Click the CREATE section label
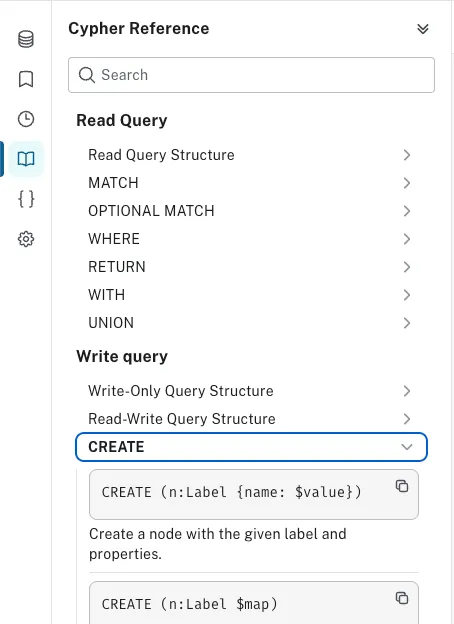This screenshot has width=454, height=624. [x=116, y=447]
